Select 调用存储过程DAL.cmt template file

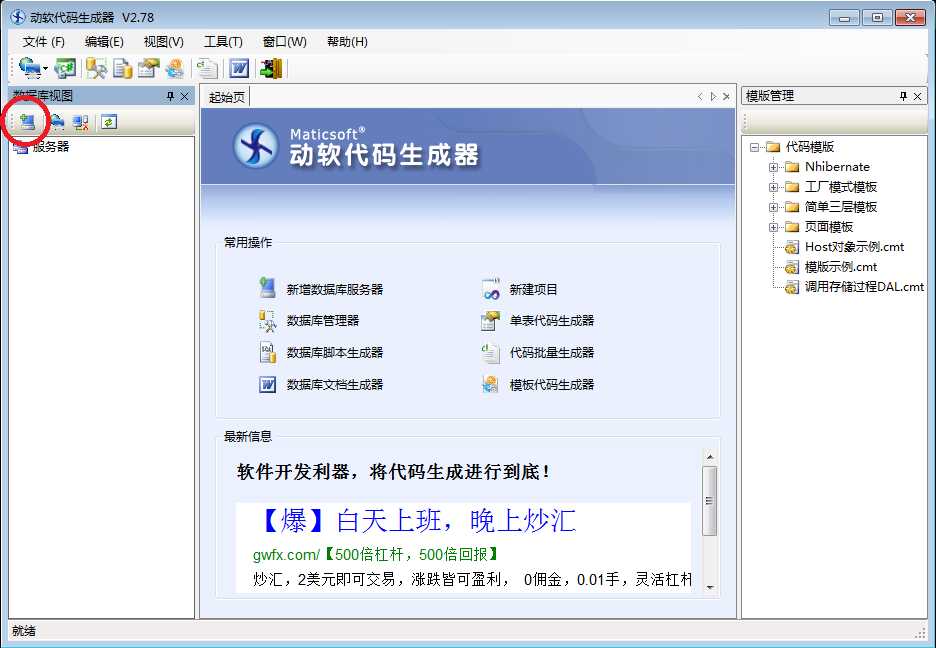864,287
